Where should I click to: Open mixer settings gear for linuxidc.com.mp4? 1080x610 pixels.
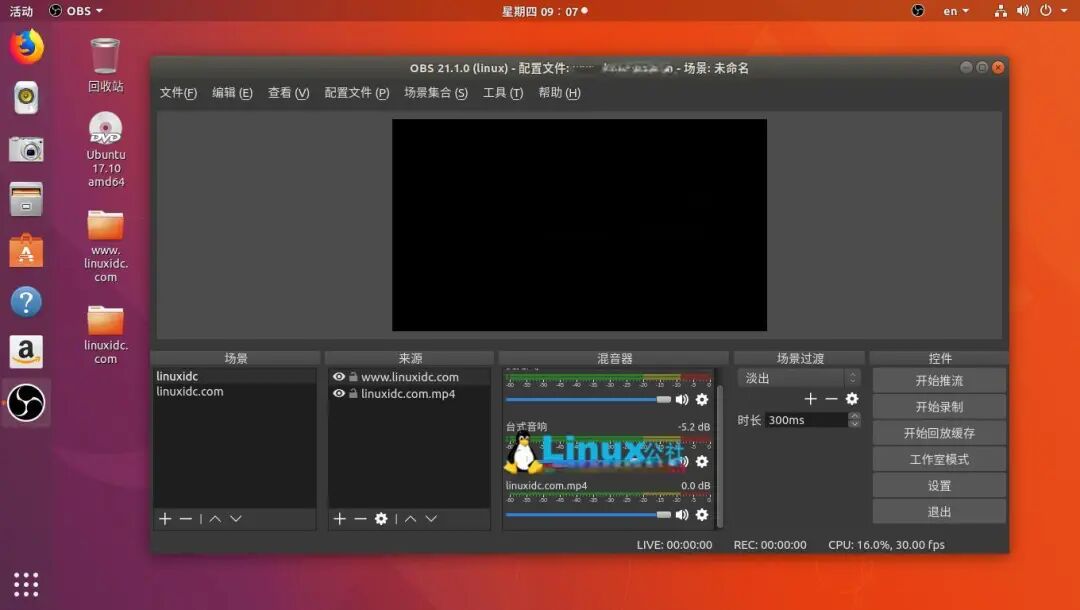pyautogui.click(x=702, y=514)
